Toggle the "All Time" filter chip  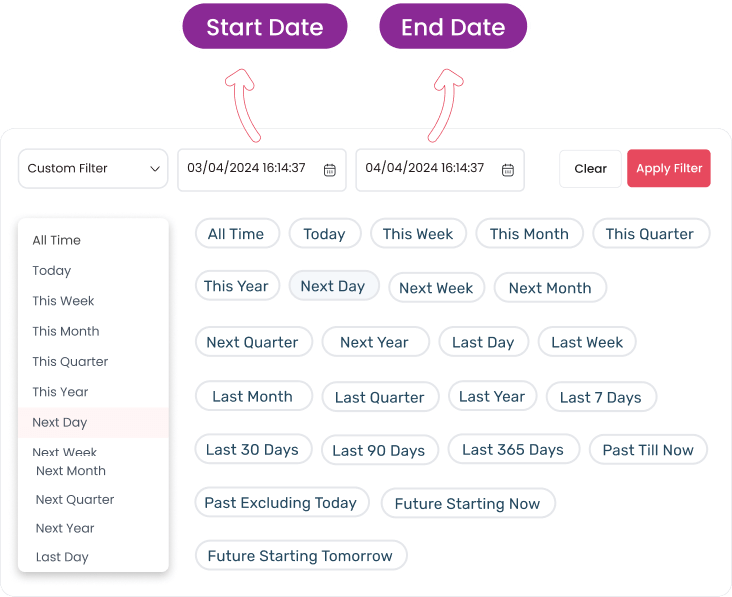[x=236, y=234]
